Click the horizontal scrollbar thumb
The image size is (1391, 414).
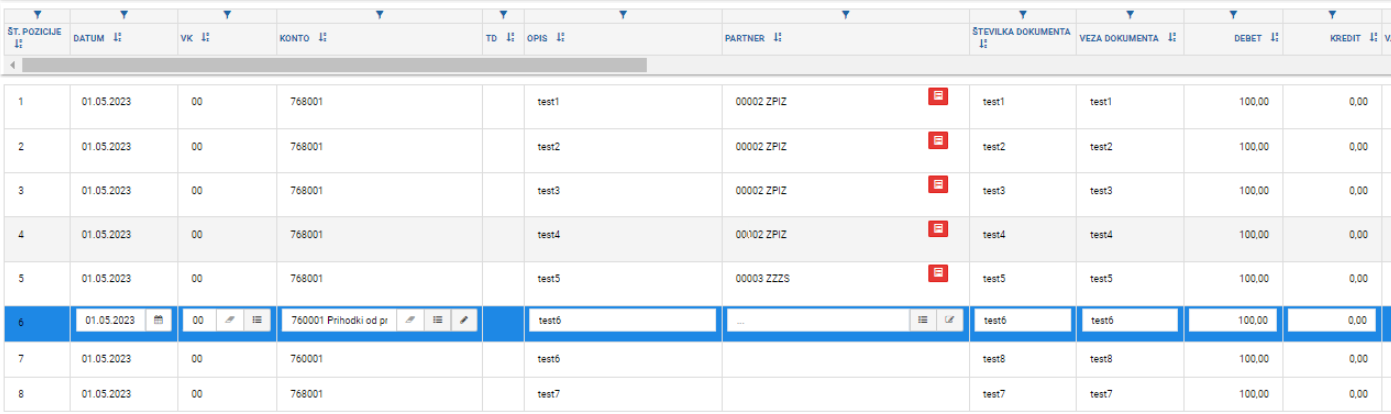click(334, 65)
